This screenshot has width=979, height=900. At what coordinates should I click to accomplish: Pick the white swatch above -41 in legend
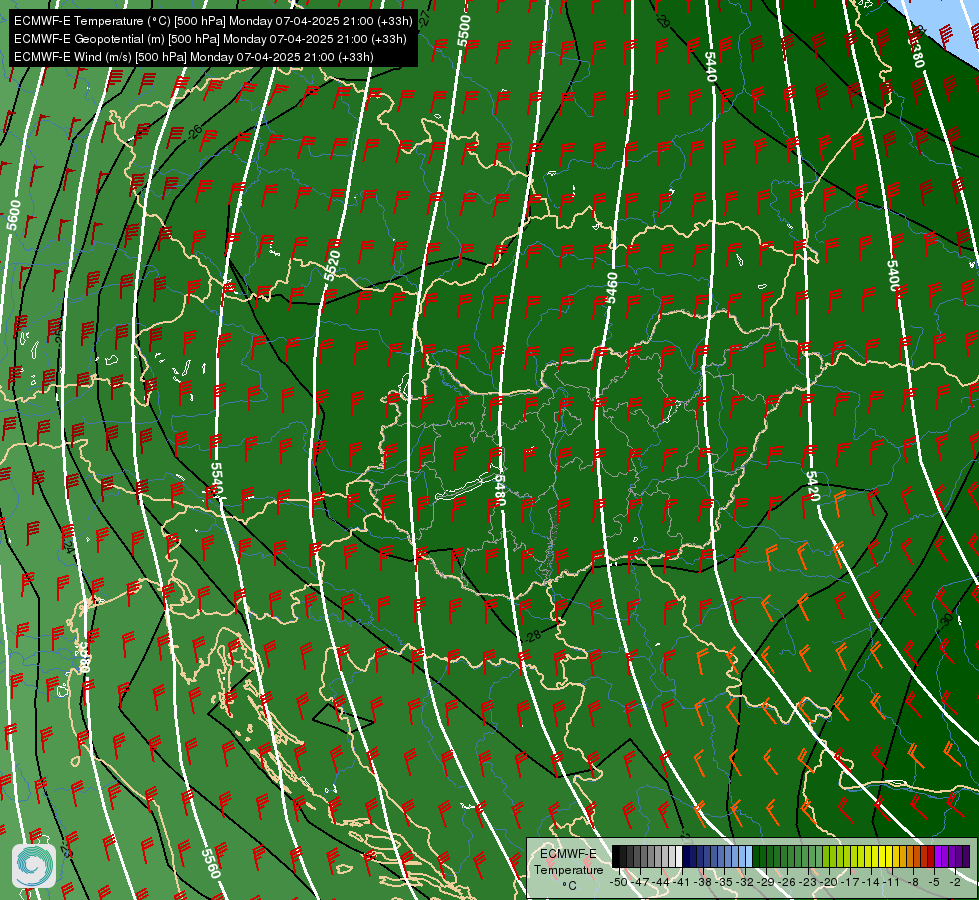click(679, 857)
